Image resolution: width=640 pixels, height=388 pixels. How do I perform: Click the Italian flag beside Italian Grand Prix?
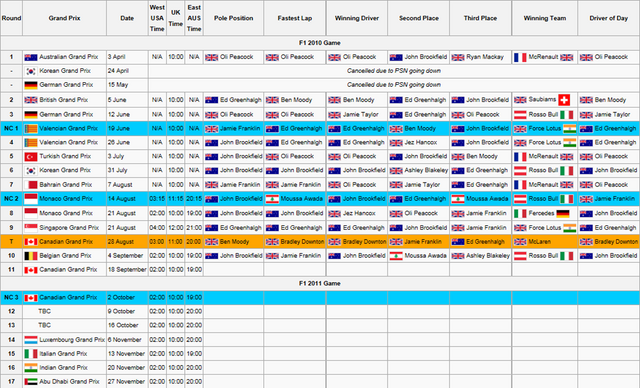[x=31, y=354]
